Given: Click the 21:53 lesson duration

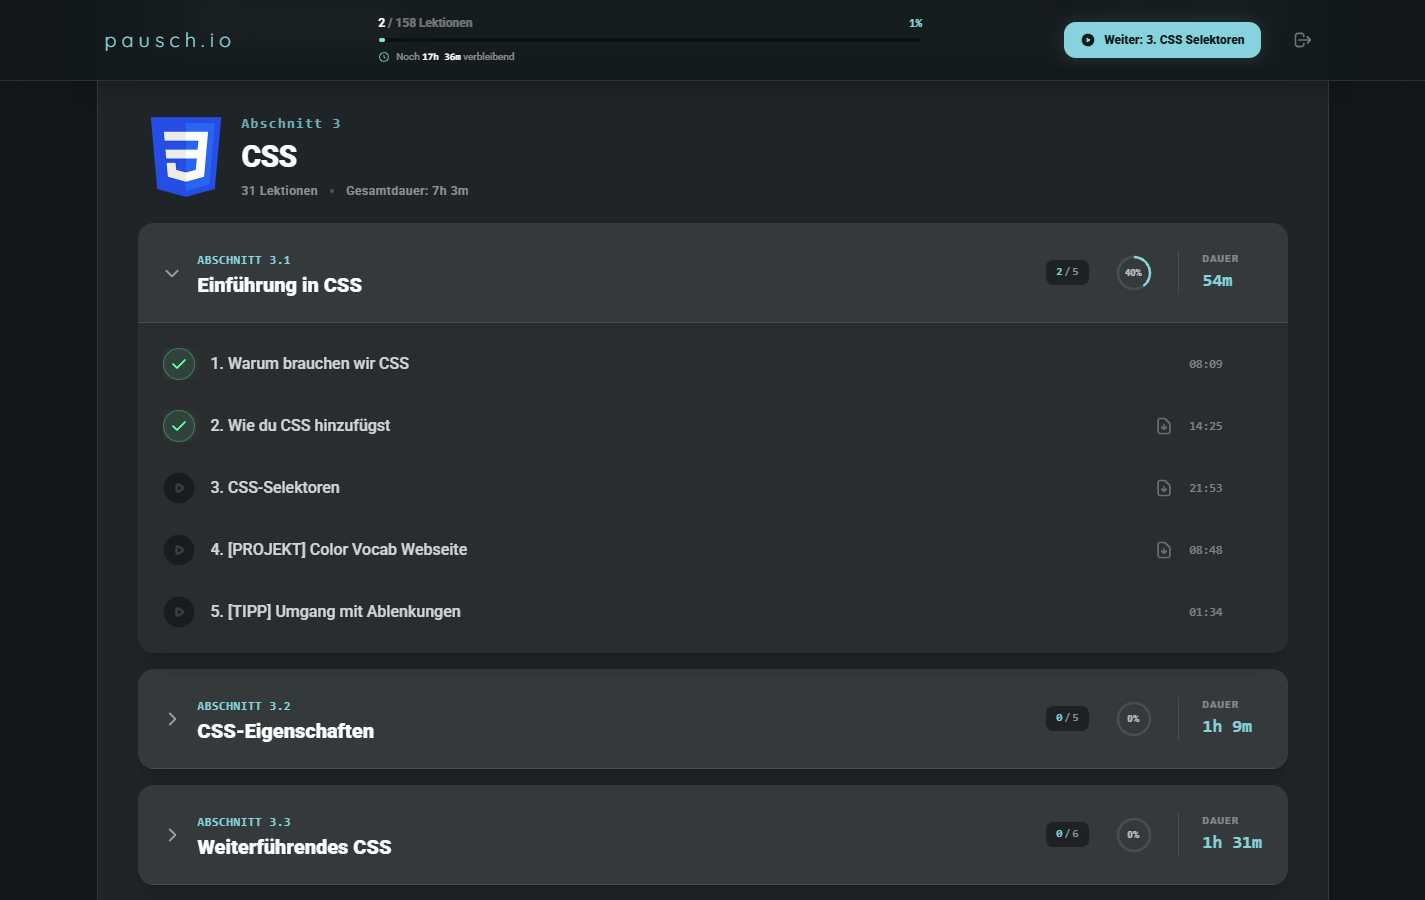Looking at the screenshot, I should [x=1206, y=488].
